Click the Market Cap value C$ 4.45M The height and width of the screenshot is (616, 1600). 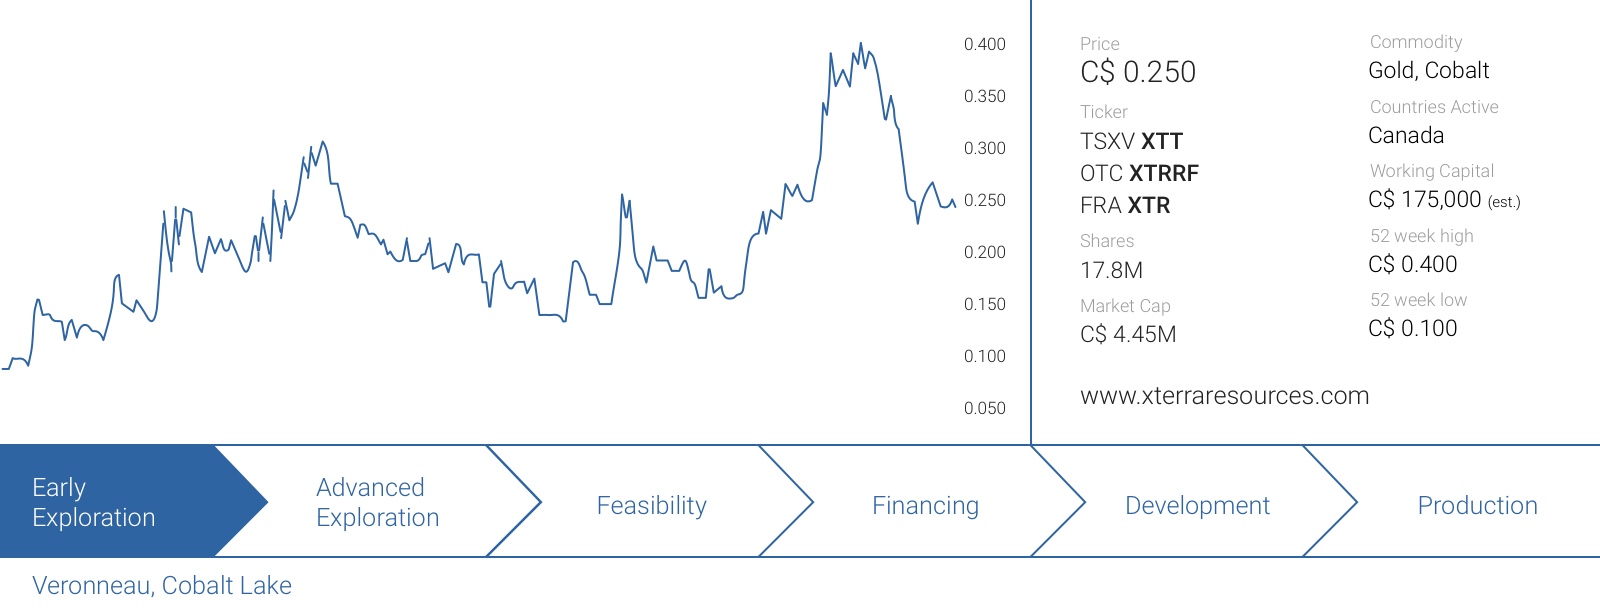coord(1128,334)
